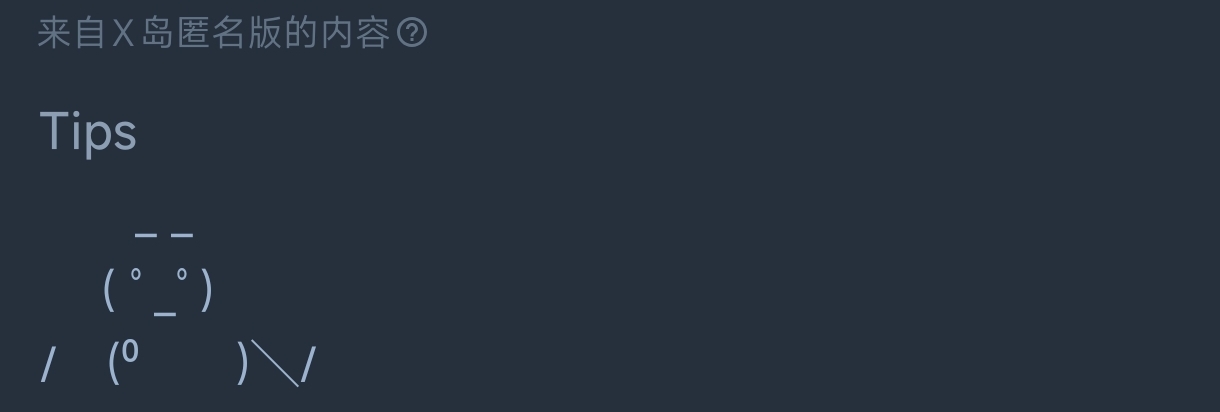
Task: Click the leftmost slash on the body line
Action: coord(47,365)
